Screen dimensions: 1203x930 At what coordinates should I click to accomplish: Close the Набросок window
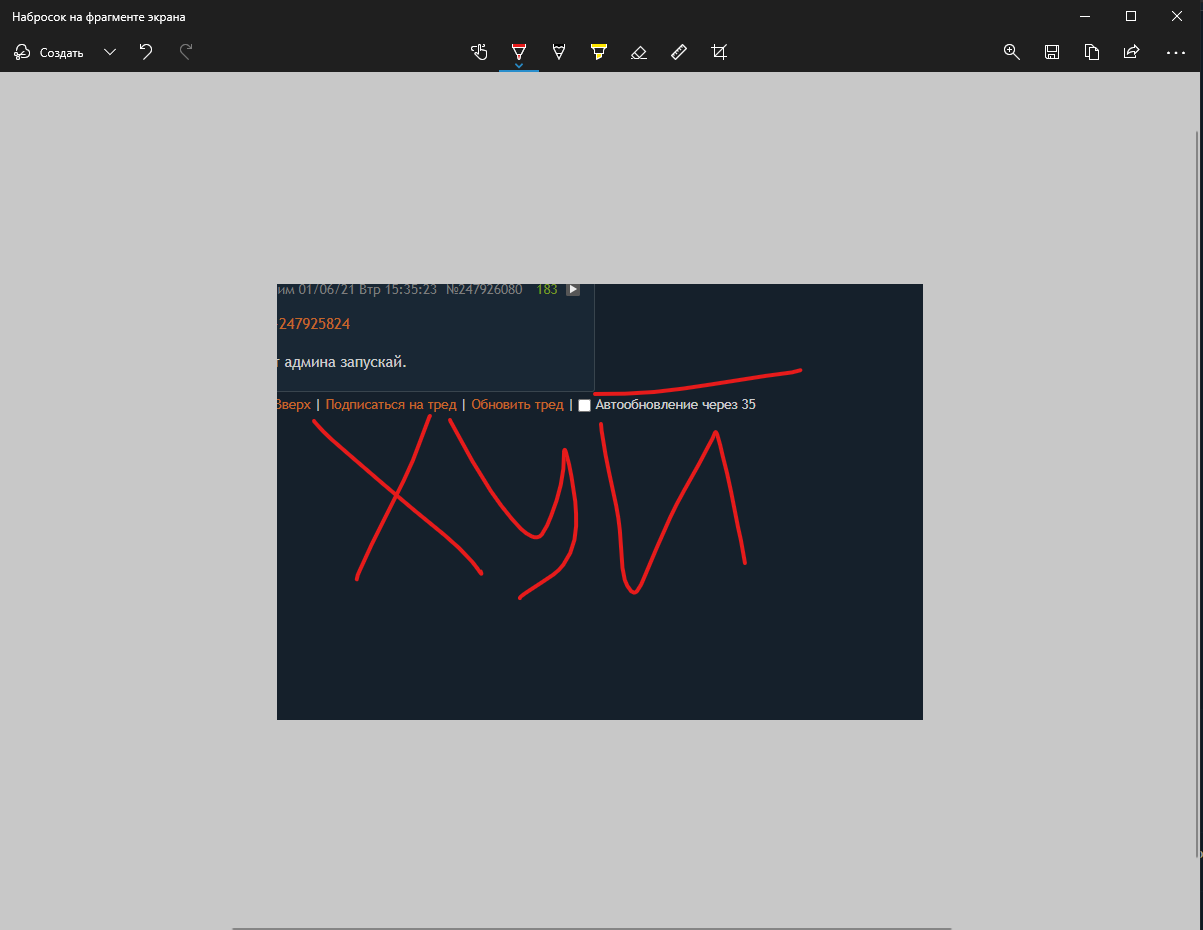(x=1177, y=16)
